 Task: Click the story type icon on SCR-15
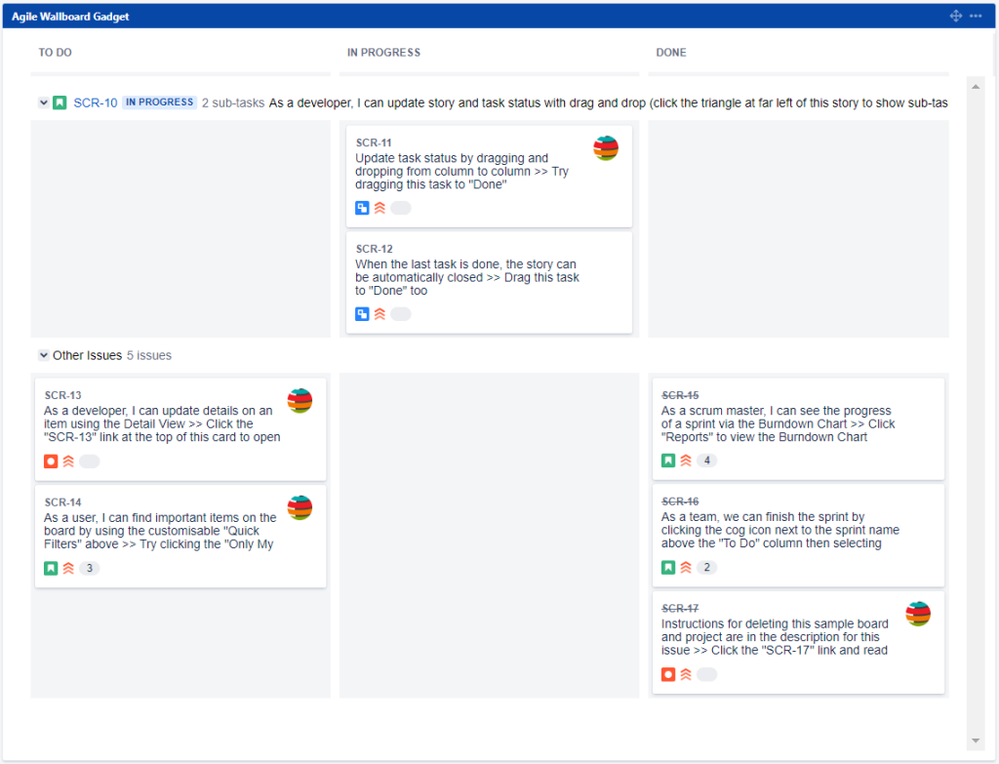click(x=668, y=460)
